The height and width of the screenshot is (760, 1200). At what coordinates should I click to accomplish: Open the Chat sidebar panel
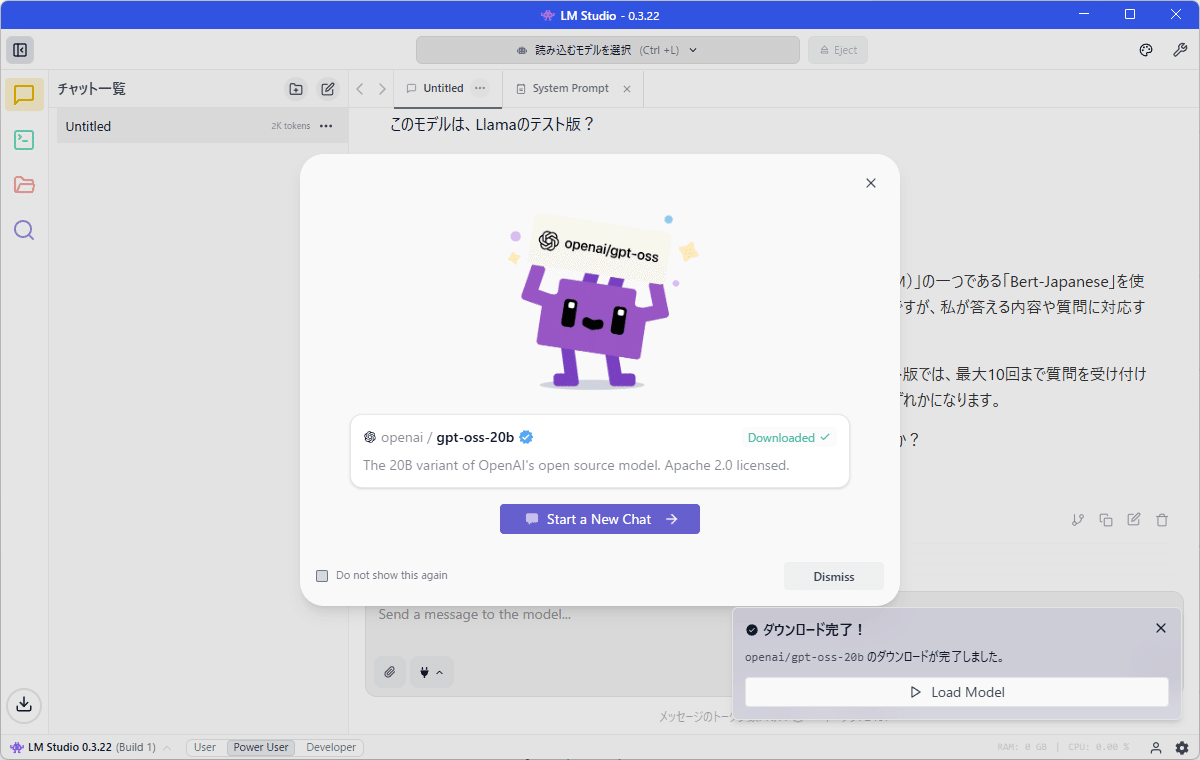[22, 94]
